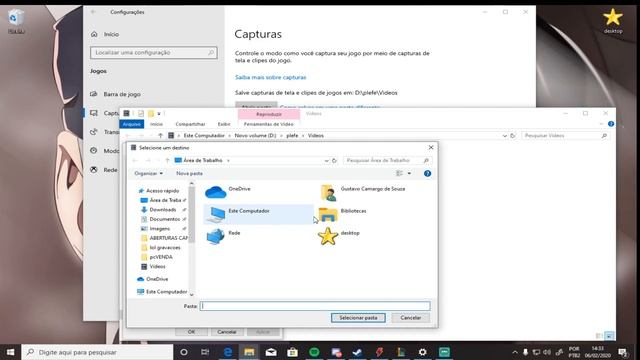Open Início tab in Explorer ribbon

click(156, 124)
